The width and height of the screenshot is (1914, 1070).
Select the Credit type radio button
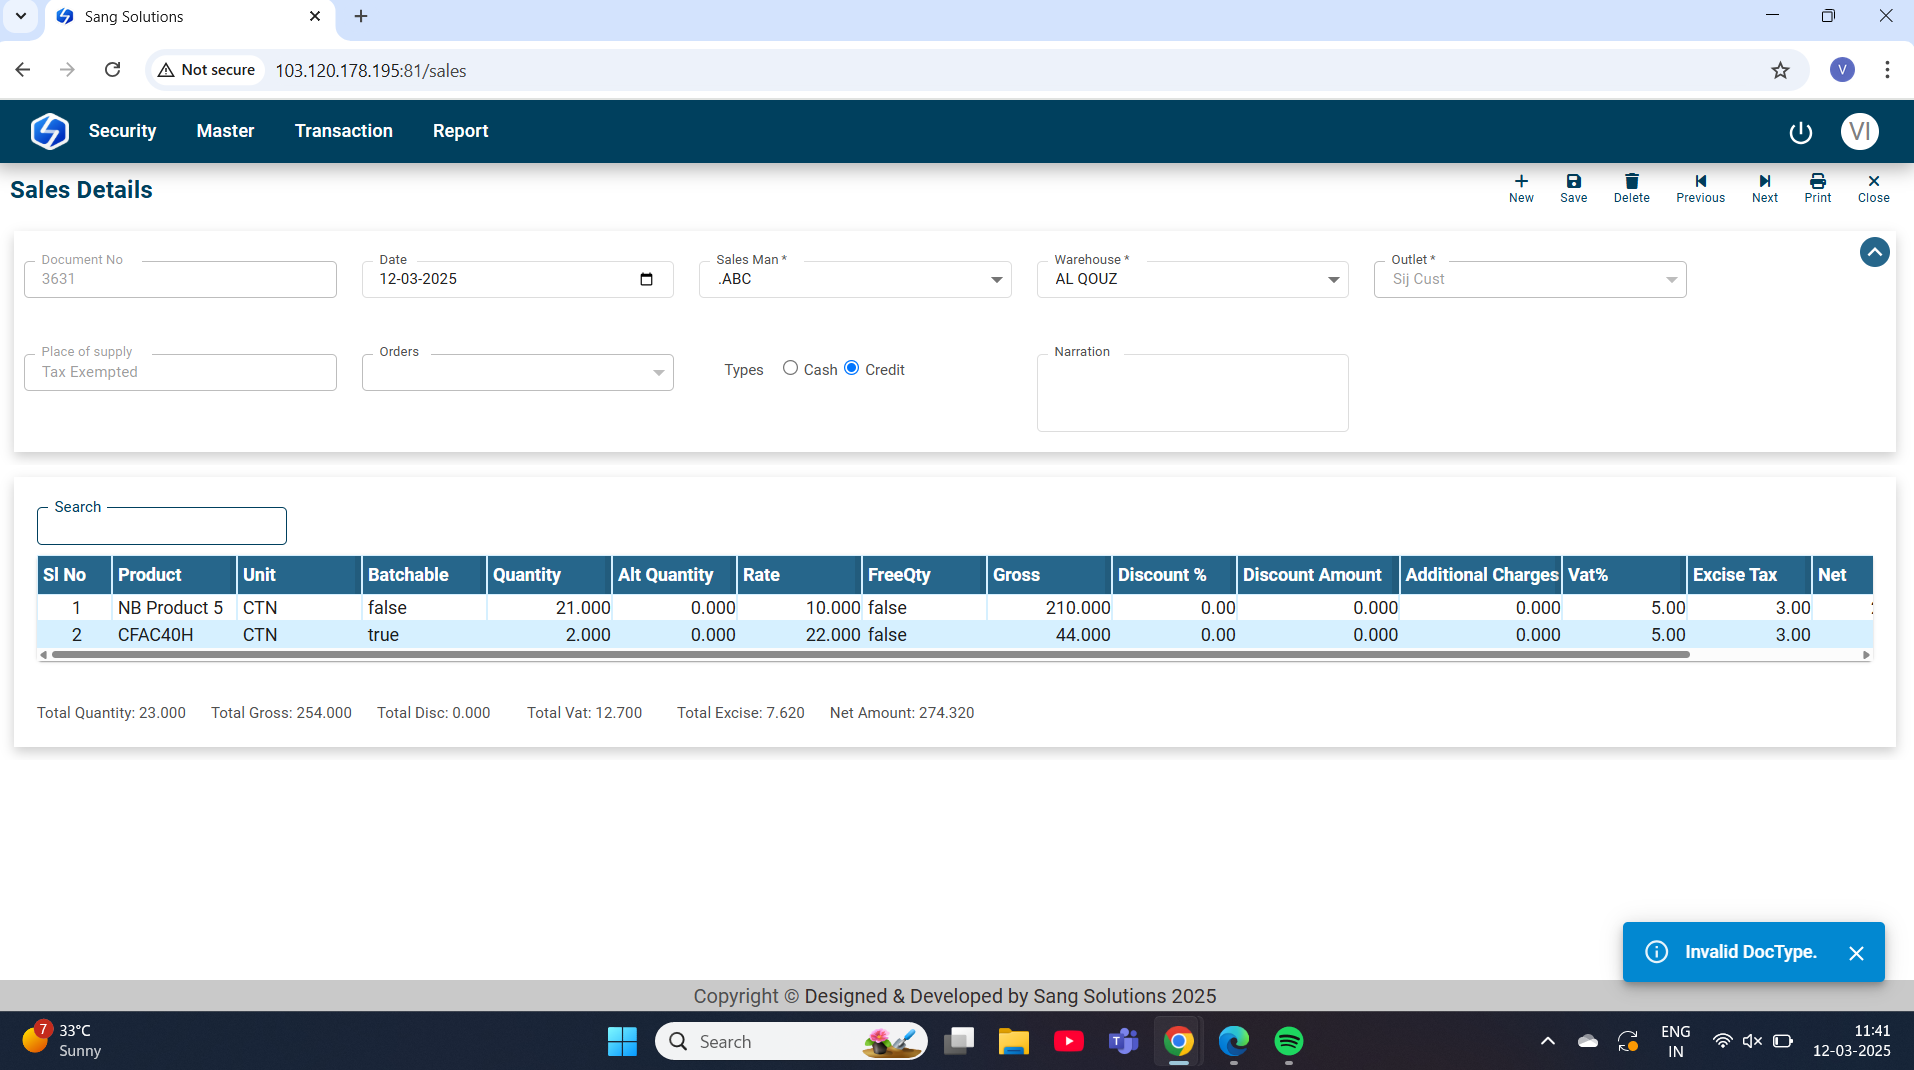click(852, 368)
